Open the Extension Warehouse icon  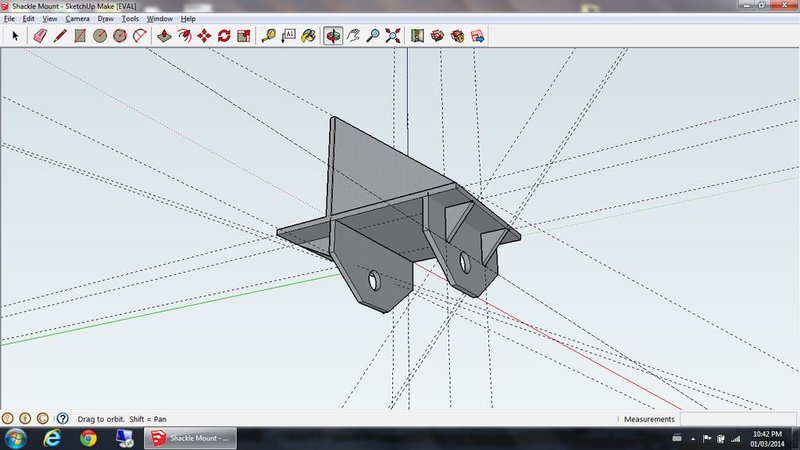(457, 36)
